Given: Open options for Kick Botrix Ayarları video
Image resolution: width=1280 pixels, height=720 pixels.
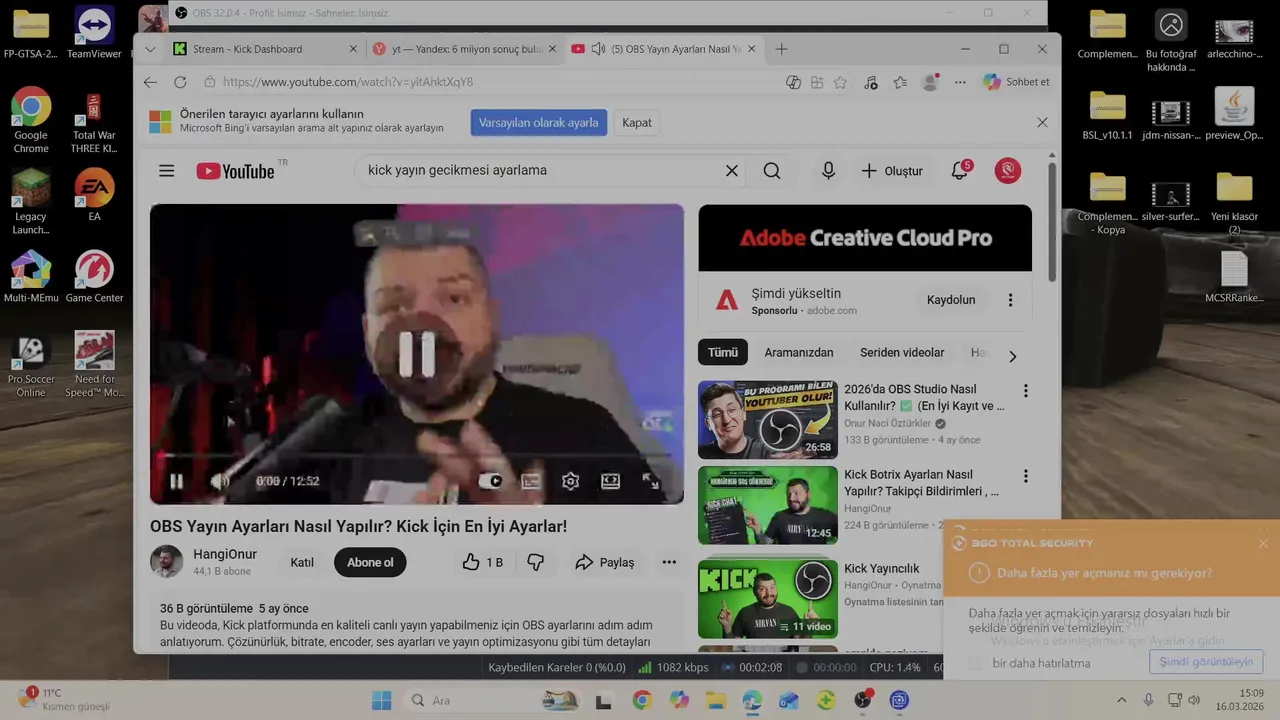Looking at the screenshot, I should (x=1025, y=477).
